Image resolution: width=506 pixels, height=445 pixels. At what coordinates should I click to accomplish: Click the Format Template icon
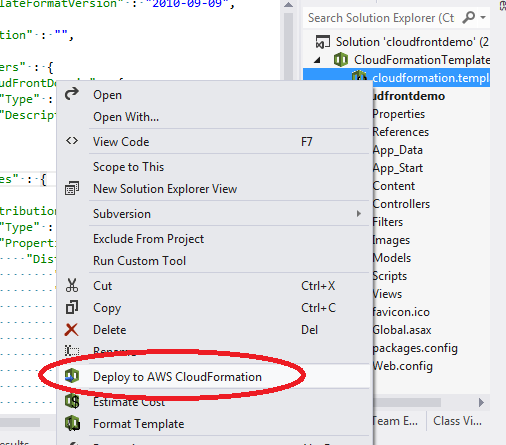click(72, 423)
